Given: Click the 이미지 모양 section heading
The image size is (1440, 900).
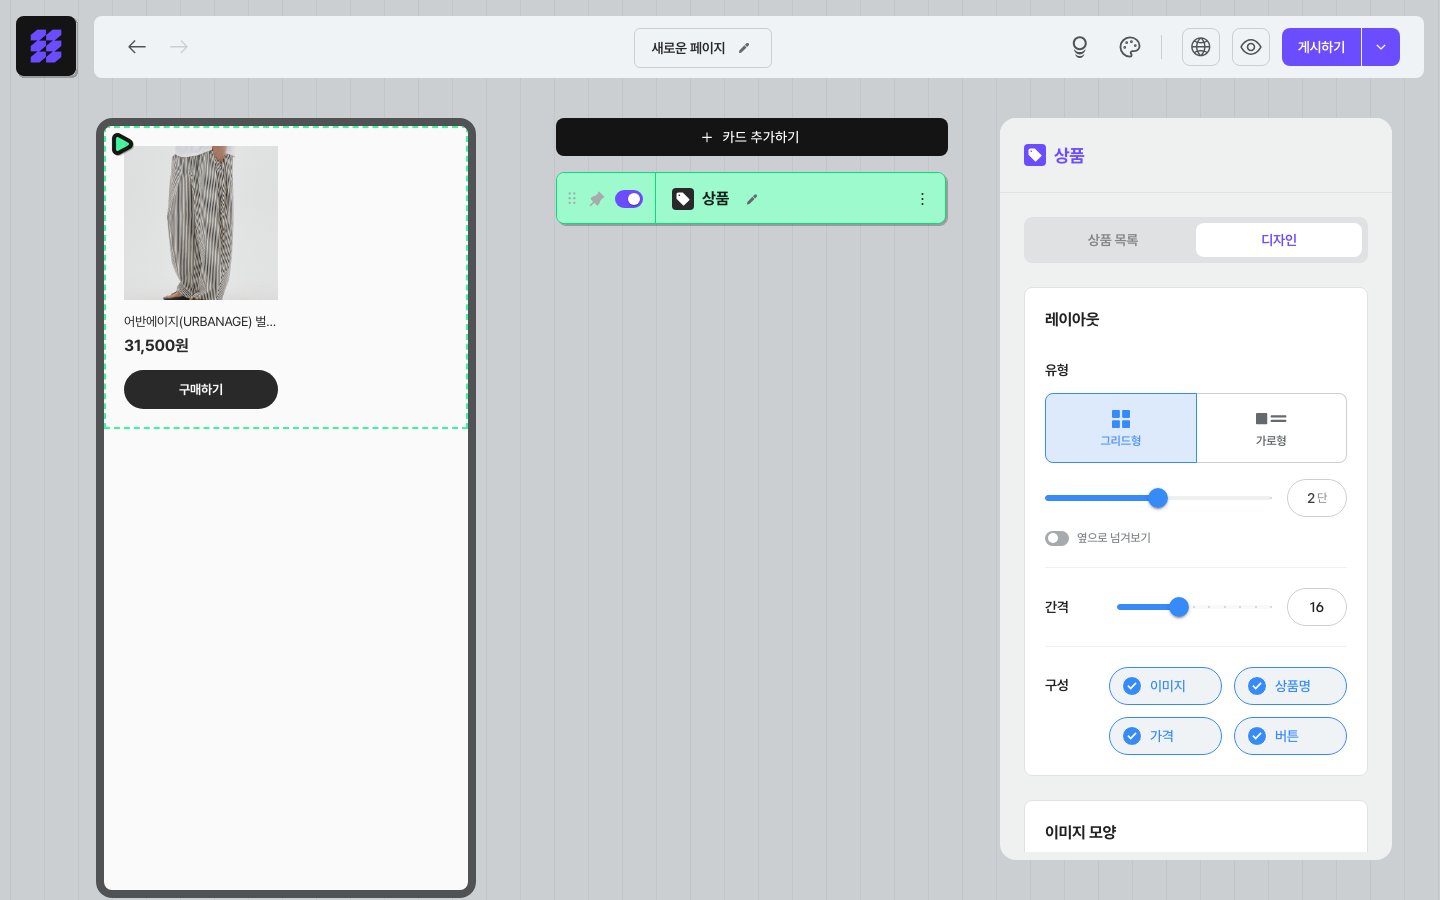Looking at the screenshot, I should coord(1080,832).
